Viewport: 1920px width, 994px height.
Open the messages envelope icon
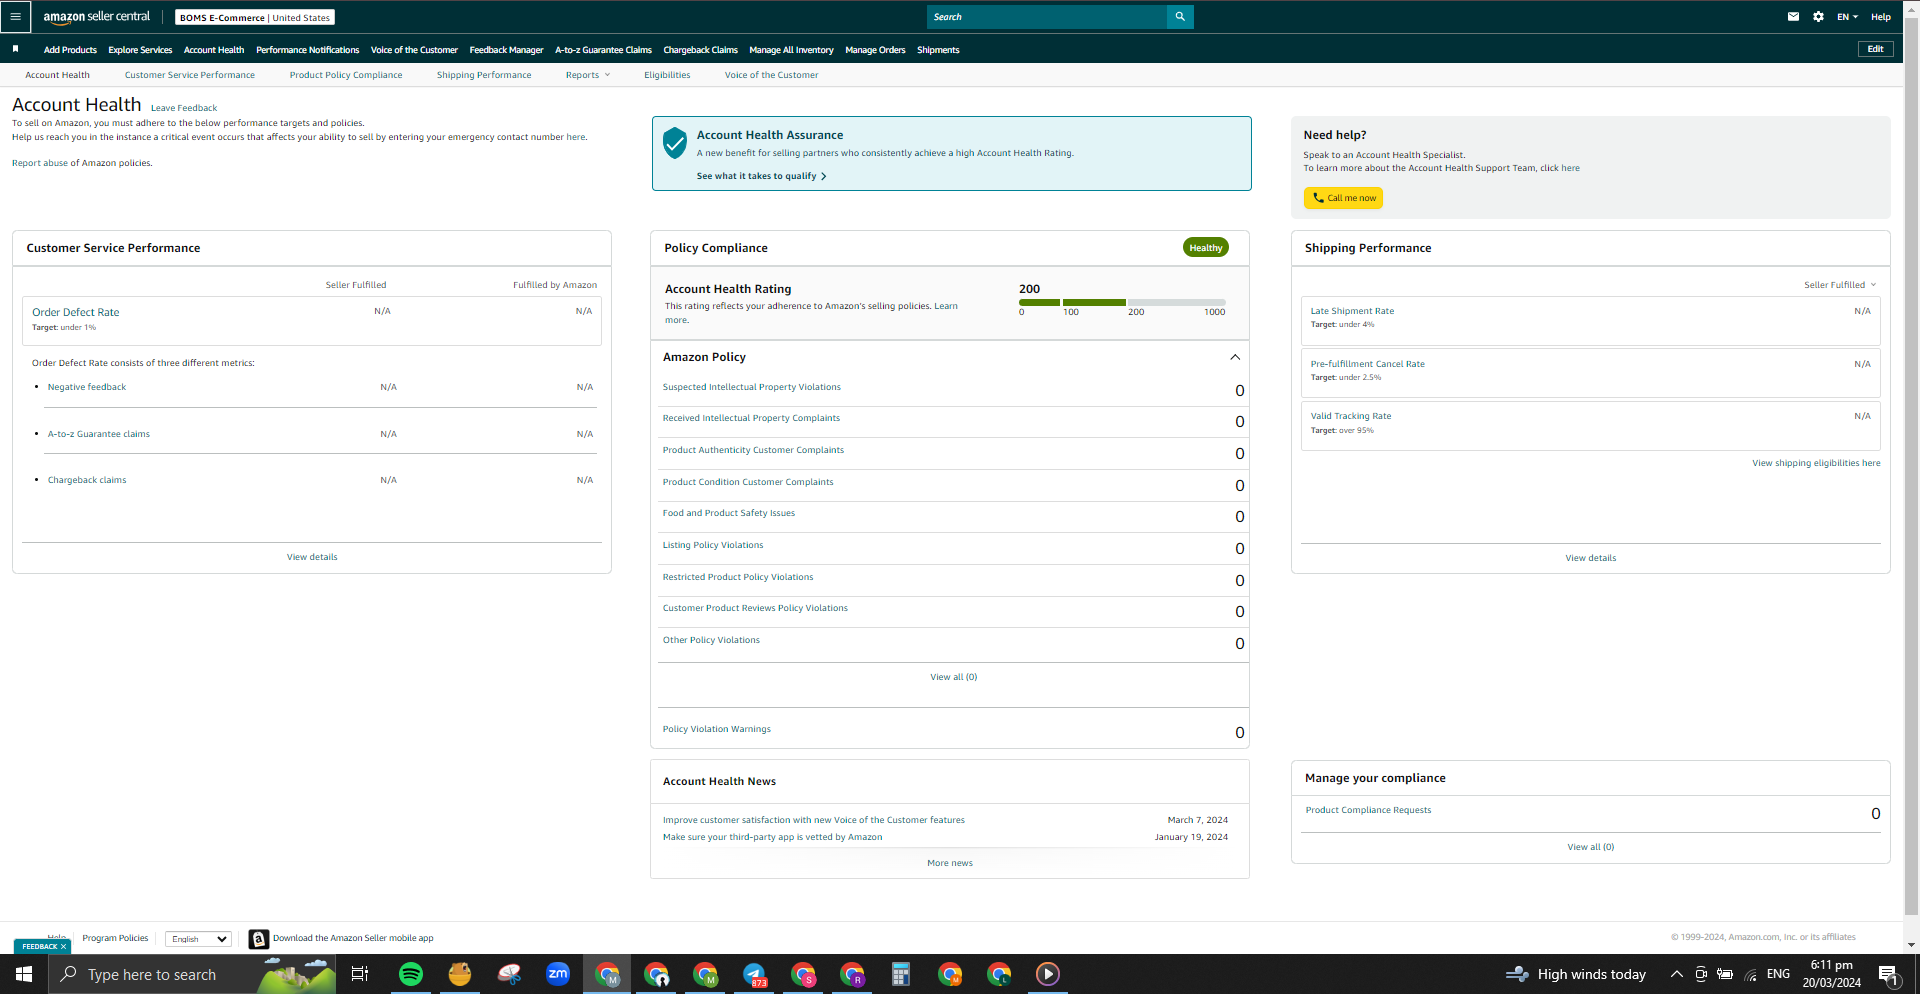click(x=1793, y=17)
